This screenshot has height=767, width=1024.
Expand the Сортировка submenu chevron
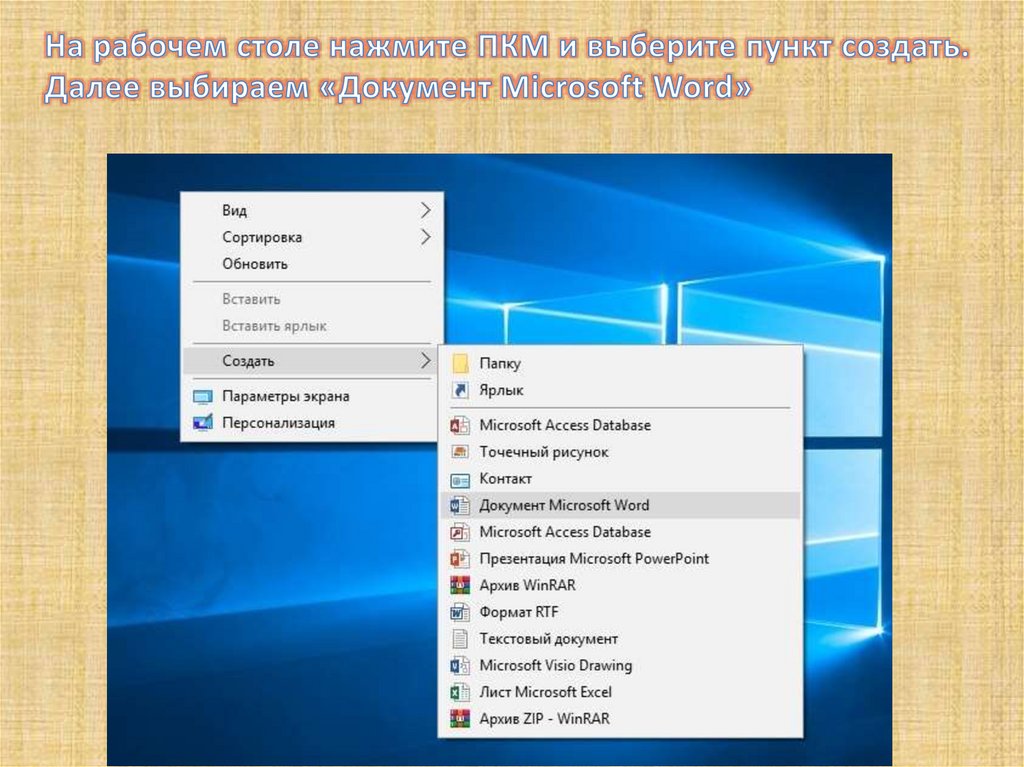coord(426,237)
